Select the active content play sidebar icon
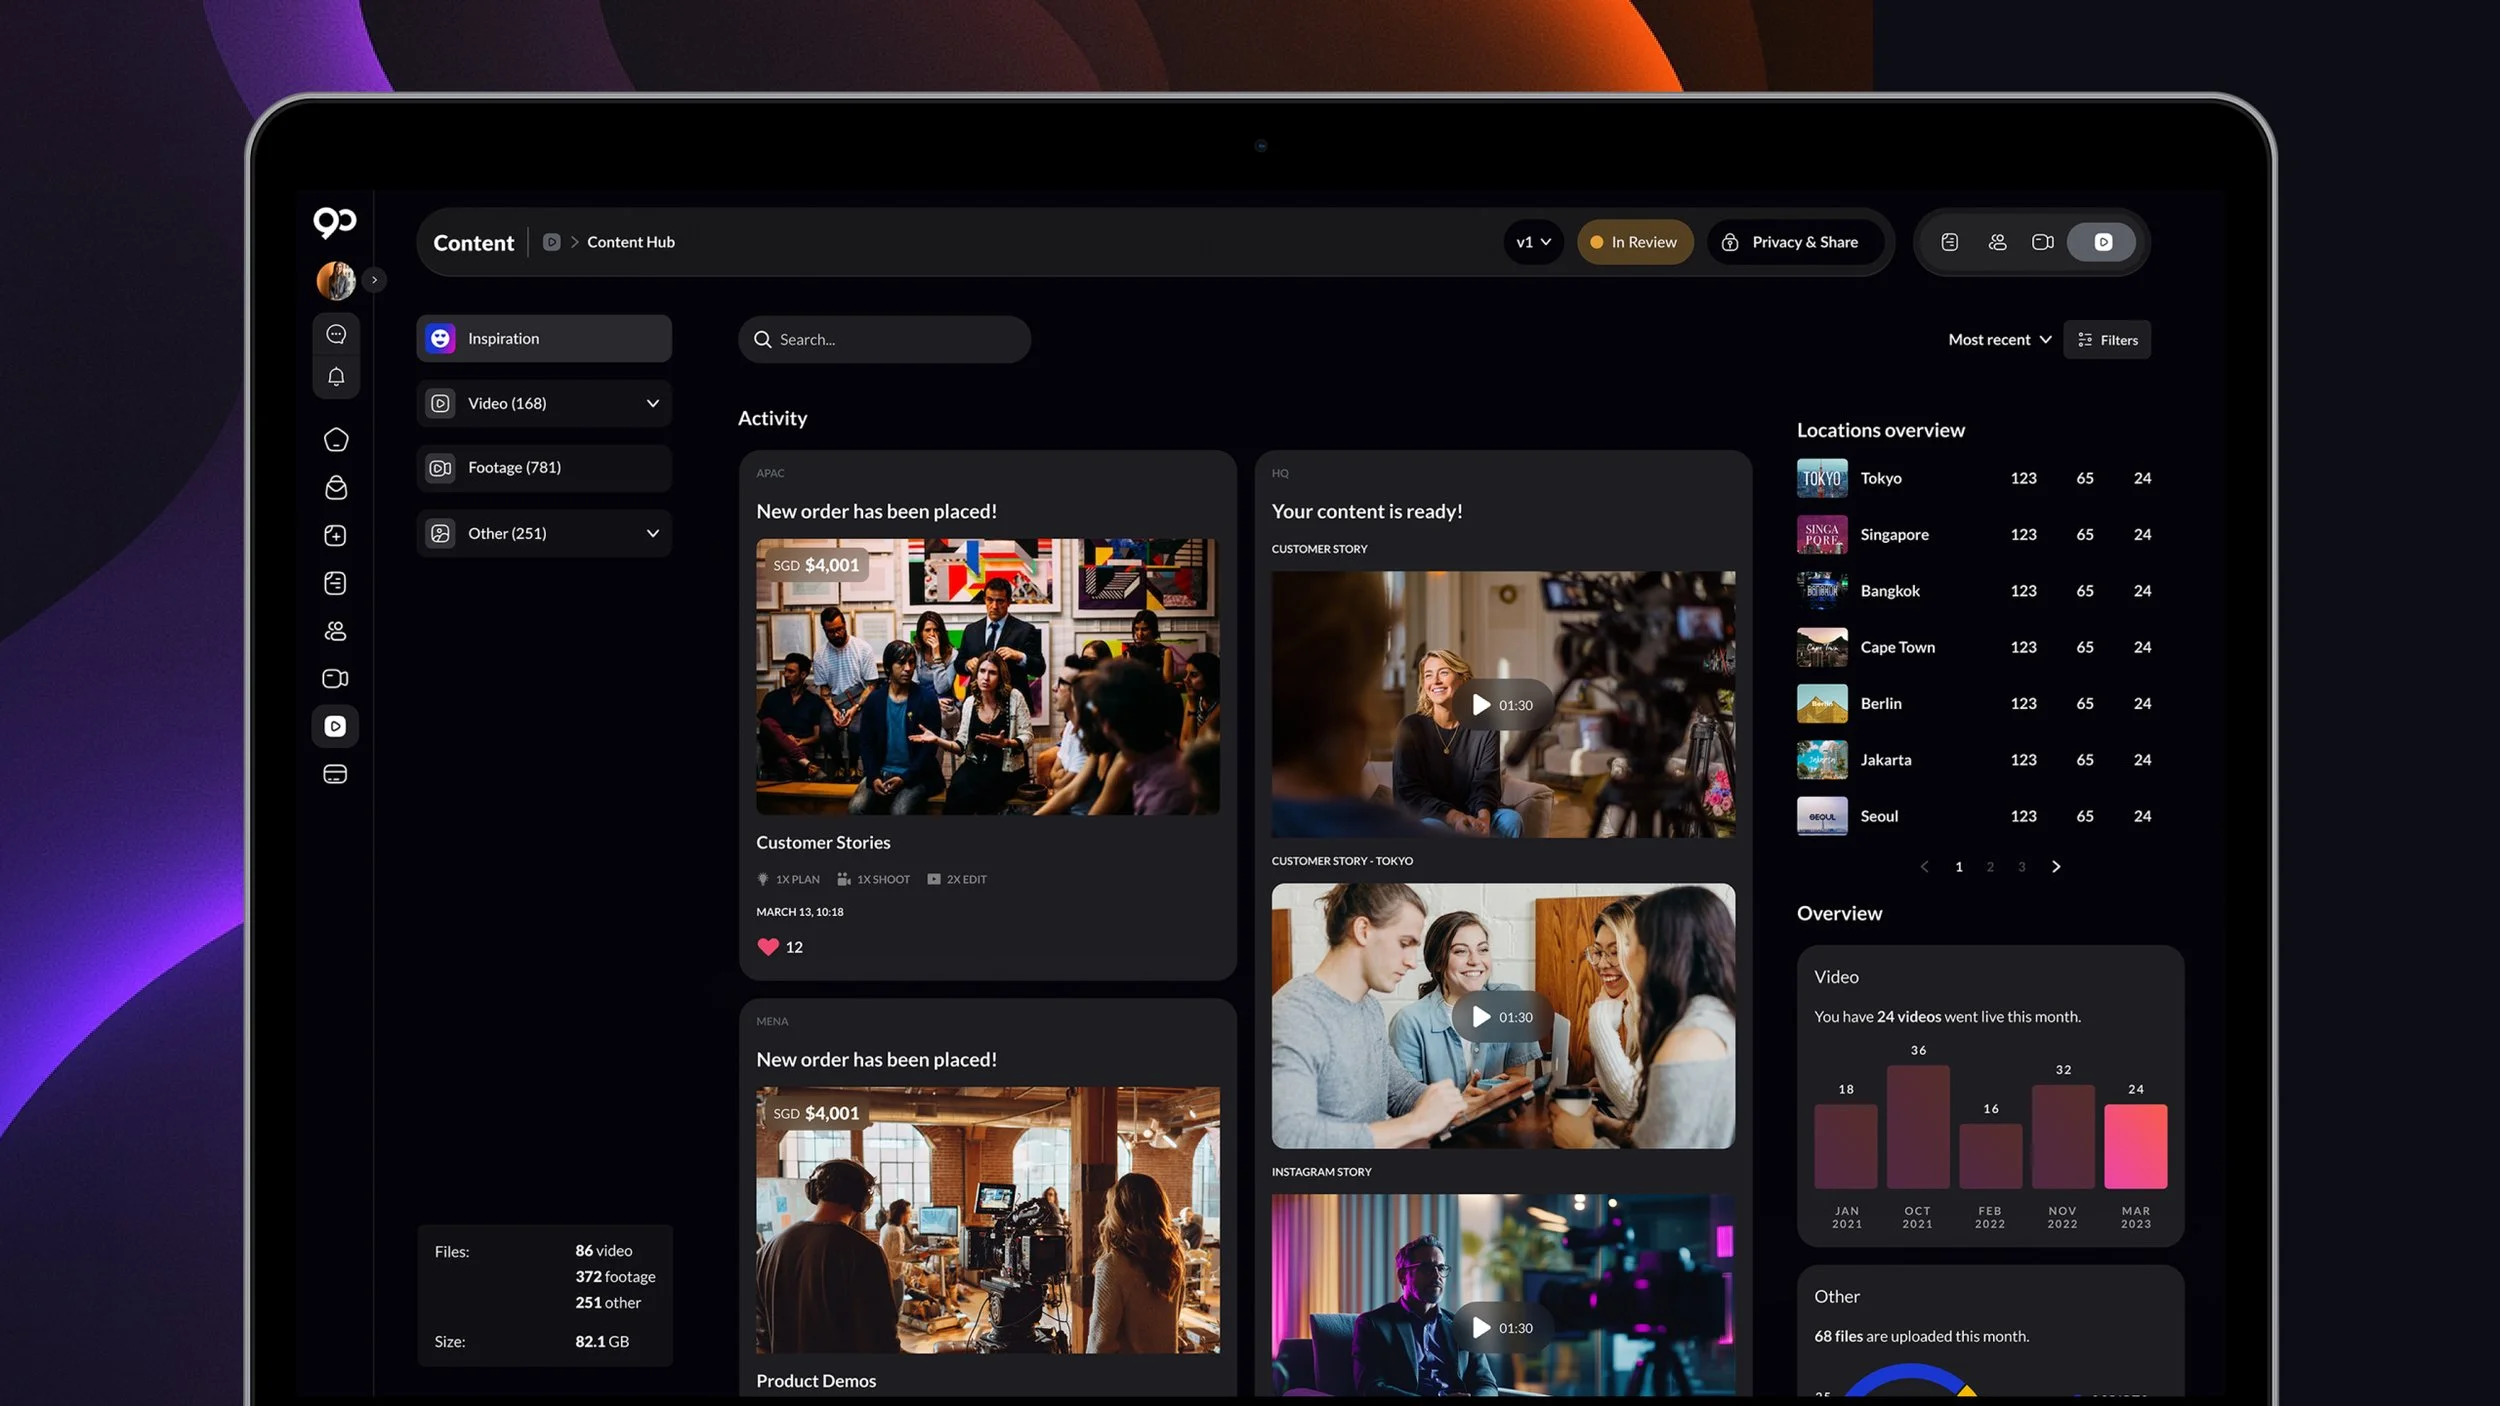Screen dimensions: 2500x1406 click(x=335, y=726)
